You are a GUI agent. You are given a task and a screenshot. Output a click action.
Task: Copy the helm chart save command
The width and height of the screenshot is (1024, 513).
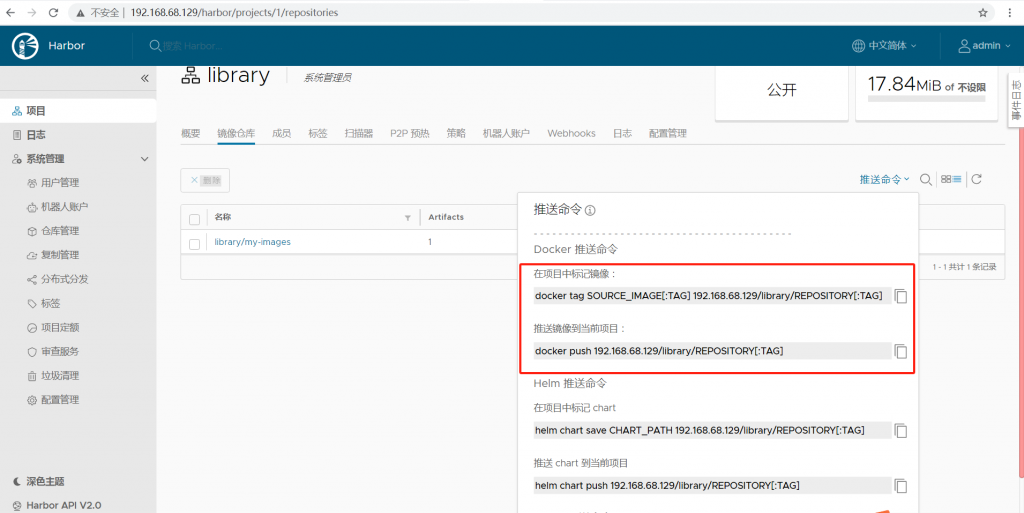[x=901, y=431]
